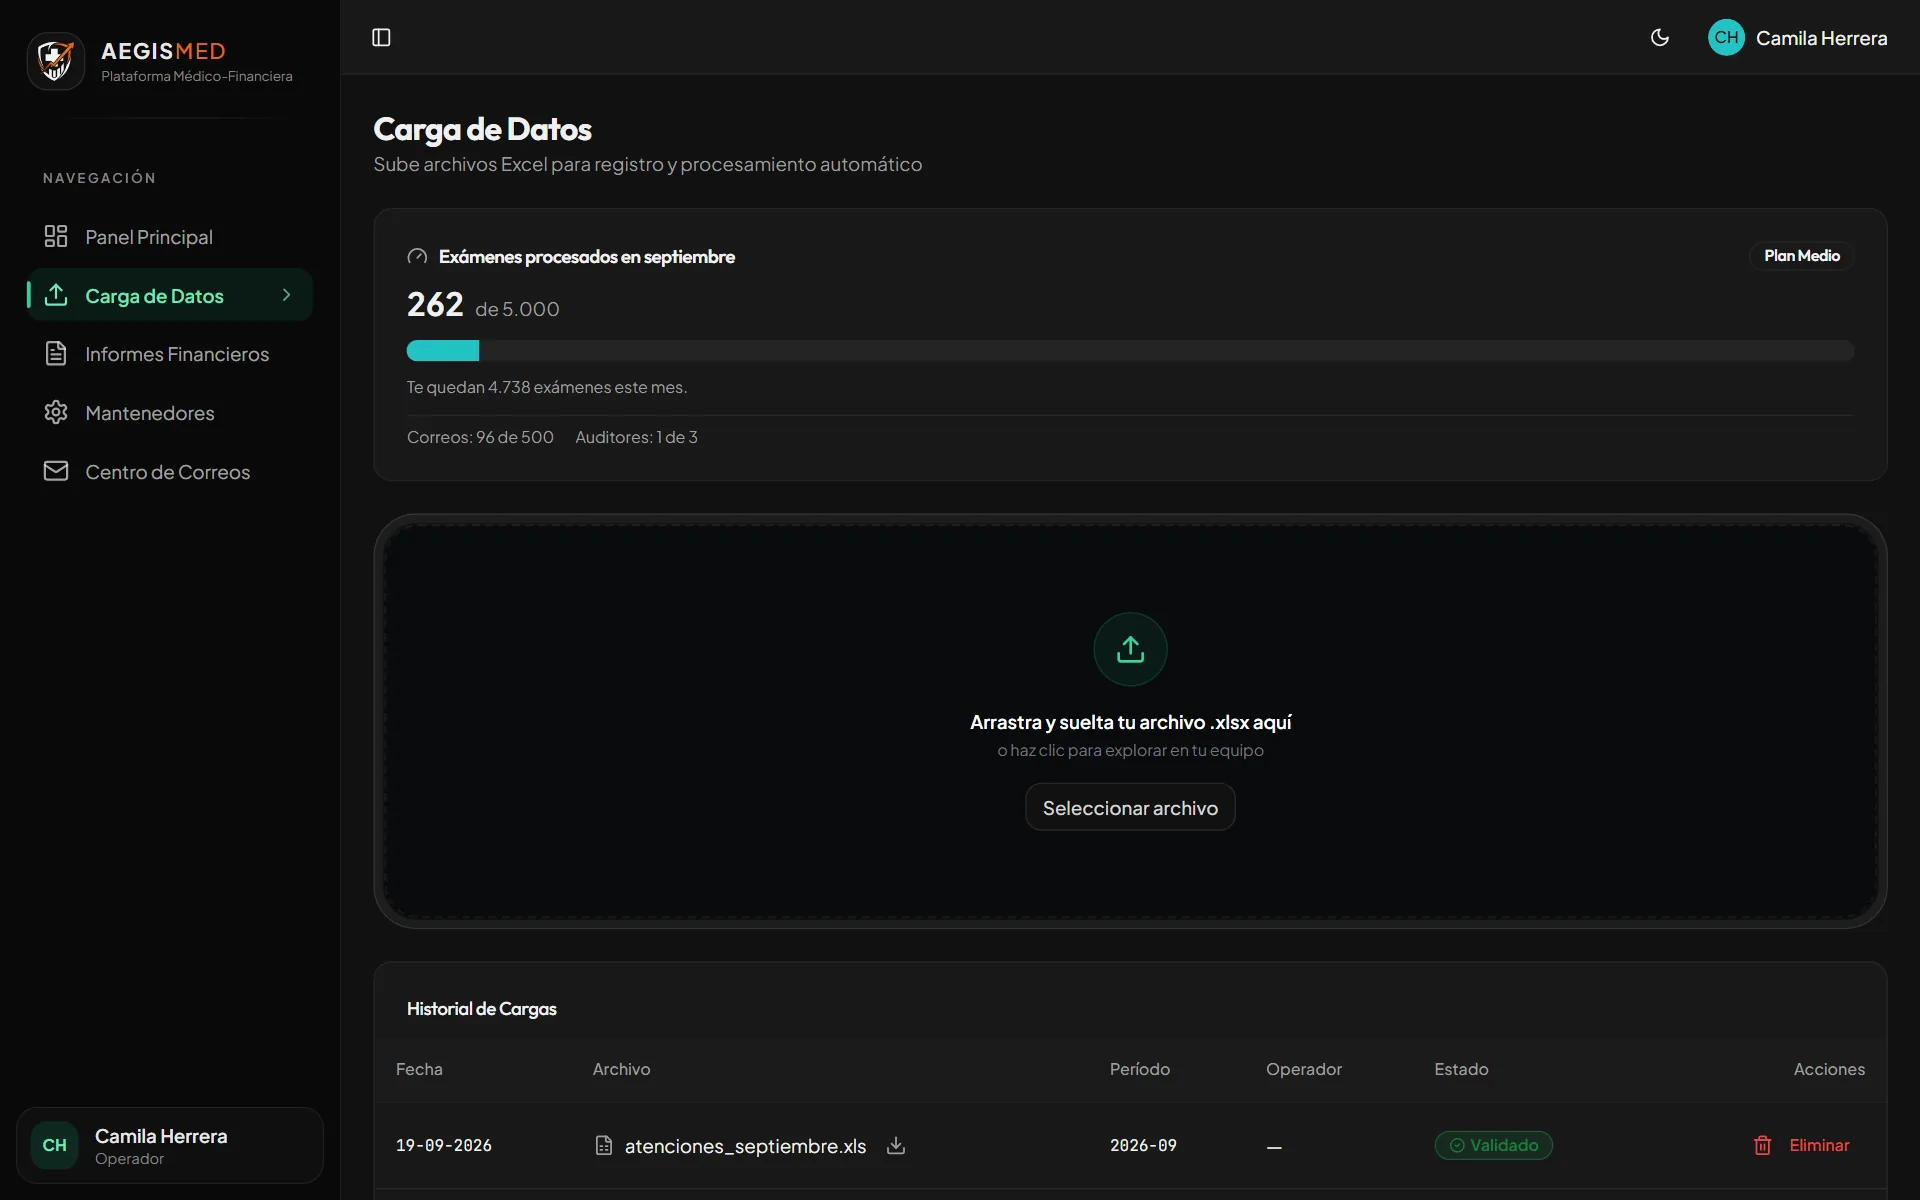Click the Validado status badge
Viewport: 1920px width, 1200px height.
click(1493, 1145)
